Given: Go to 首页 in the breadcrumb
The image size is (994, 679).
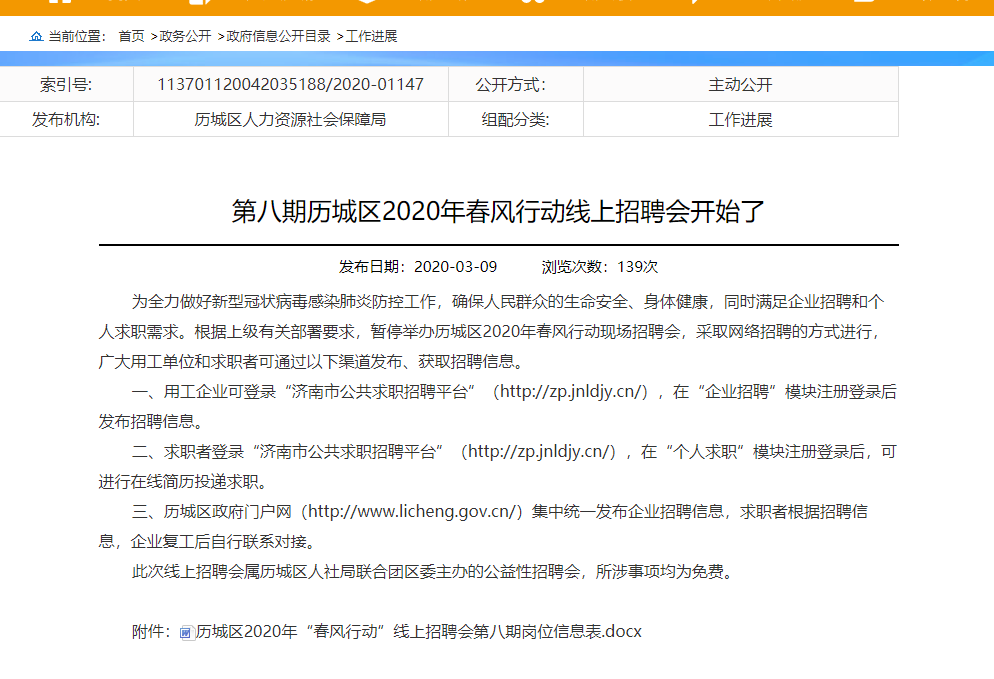Looking at the screenshot, I should [x=131, y=36].
